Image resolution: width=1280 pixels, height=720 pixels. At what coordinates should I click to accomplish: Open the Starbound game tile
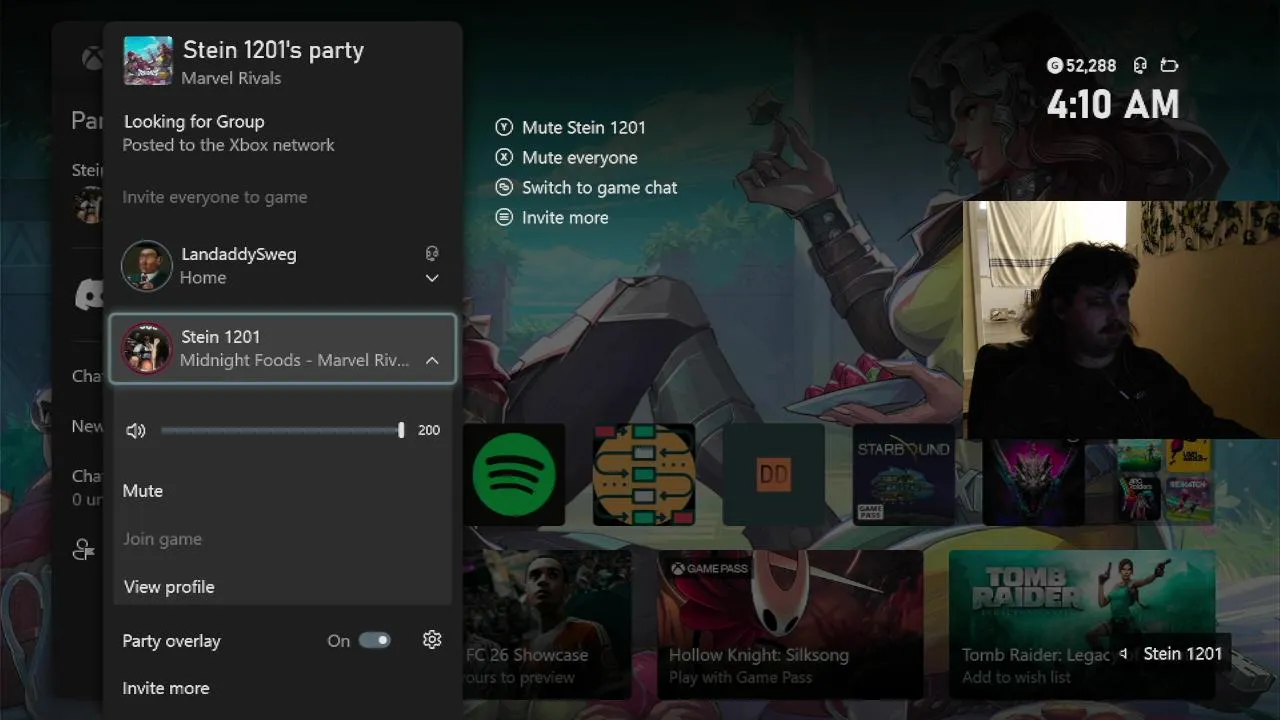[904, 474]
